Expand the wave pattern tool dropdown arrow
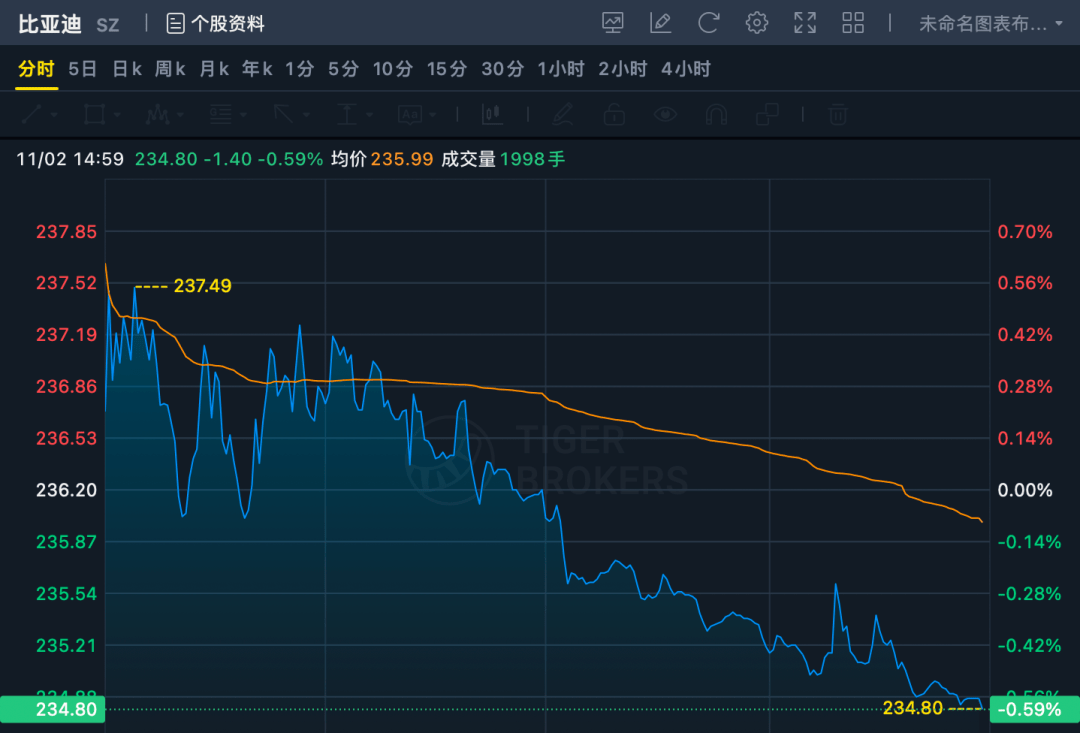1080x733 pixels. (x=180, y=115)
